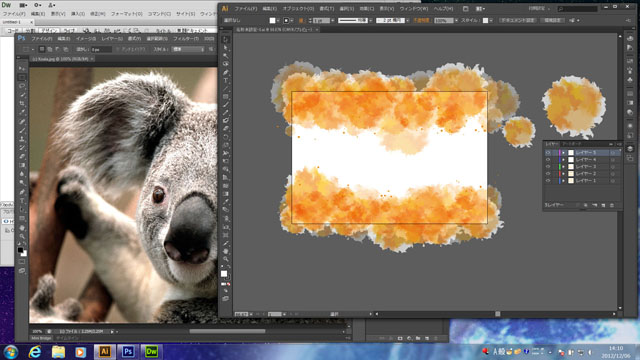
Task: Open the Brushes panel icon in Illustrator's dock
Action: click(630, 71)
